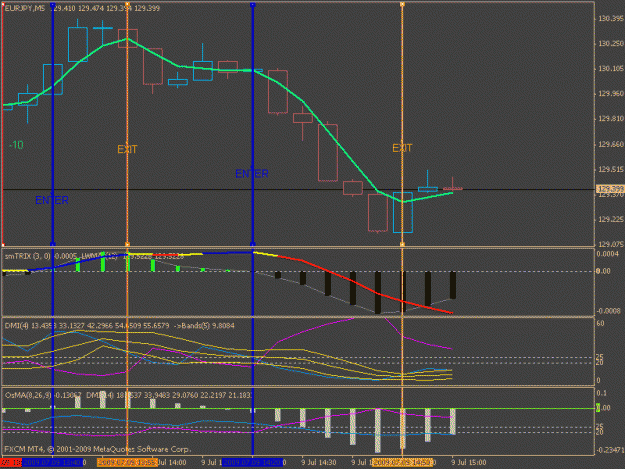Image resolution: width=625 pixels, height=469 pixels.
Task: Click the 129.660 price axis label
Action: point(610,144)
